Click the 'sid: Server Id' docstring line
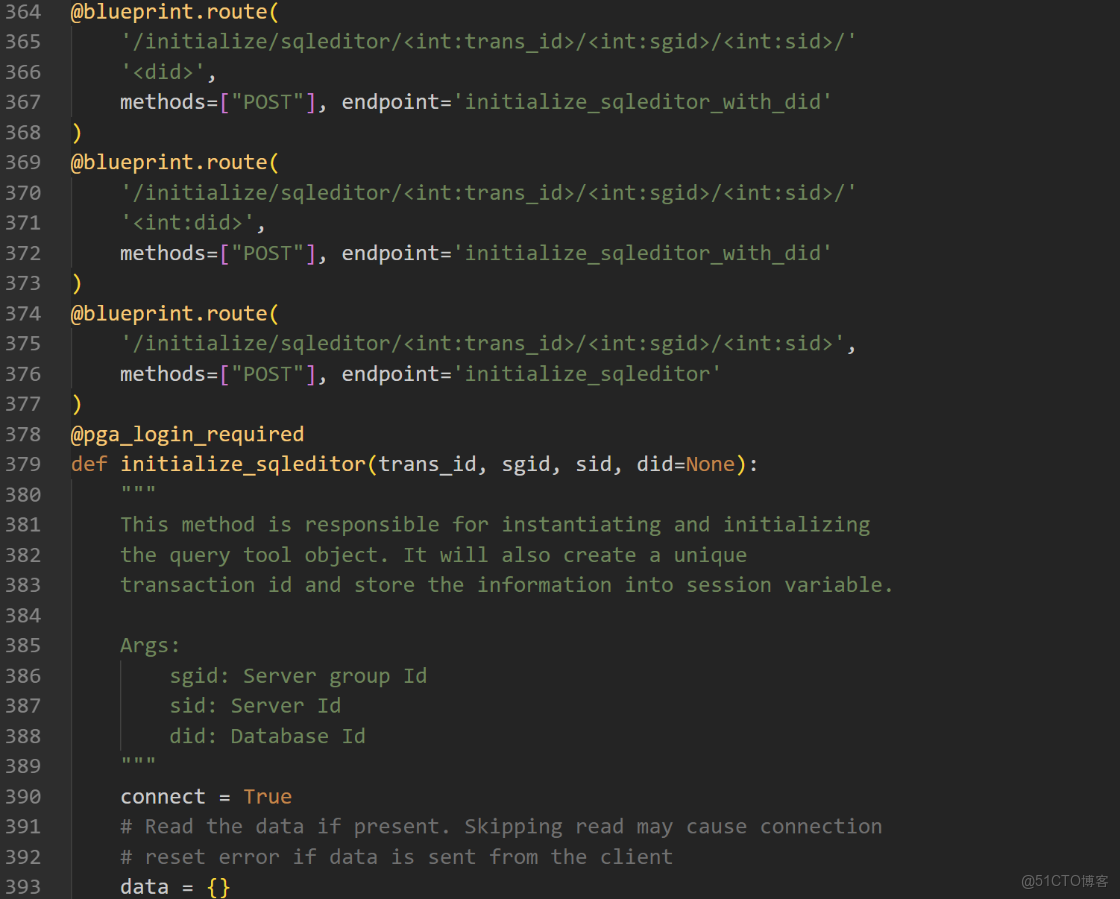 [254, 705]
